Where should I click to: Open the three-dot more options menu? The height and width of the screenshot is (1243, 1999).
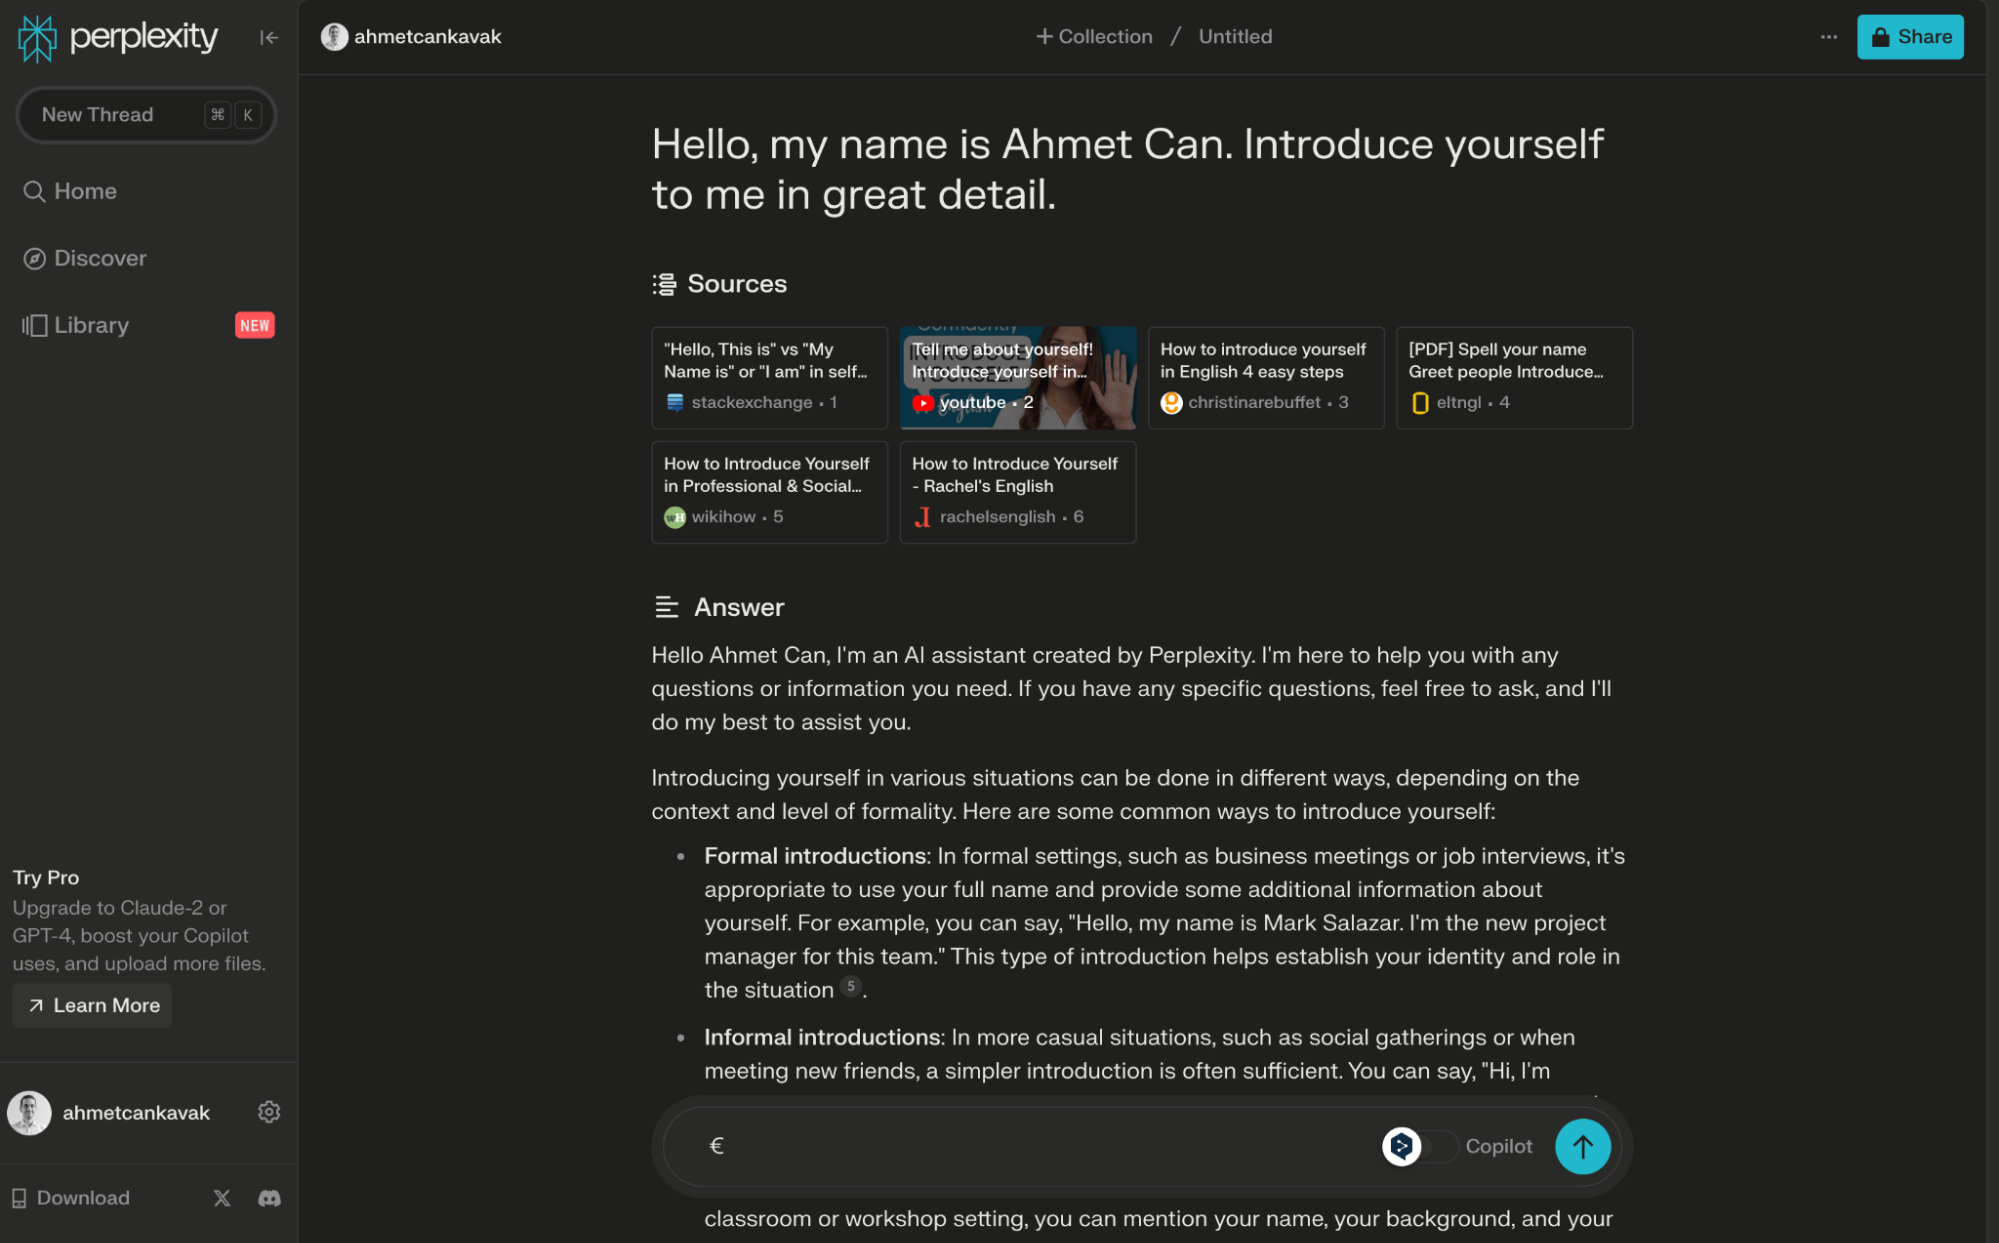coord(1828,37)
